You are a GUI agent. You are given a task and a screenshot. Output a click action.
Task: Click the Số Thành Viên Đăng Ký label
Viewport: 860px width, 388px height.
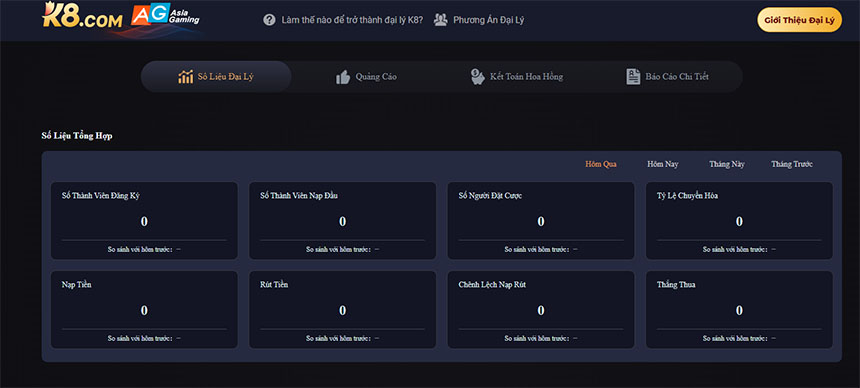101,196
